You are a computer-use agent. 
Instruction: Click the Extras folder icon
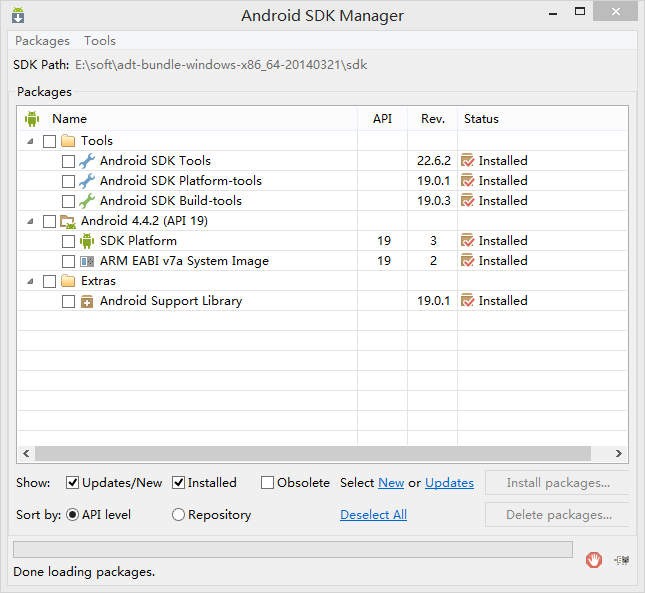click(x=68, y=281)
